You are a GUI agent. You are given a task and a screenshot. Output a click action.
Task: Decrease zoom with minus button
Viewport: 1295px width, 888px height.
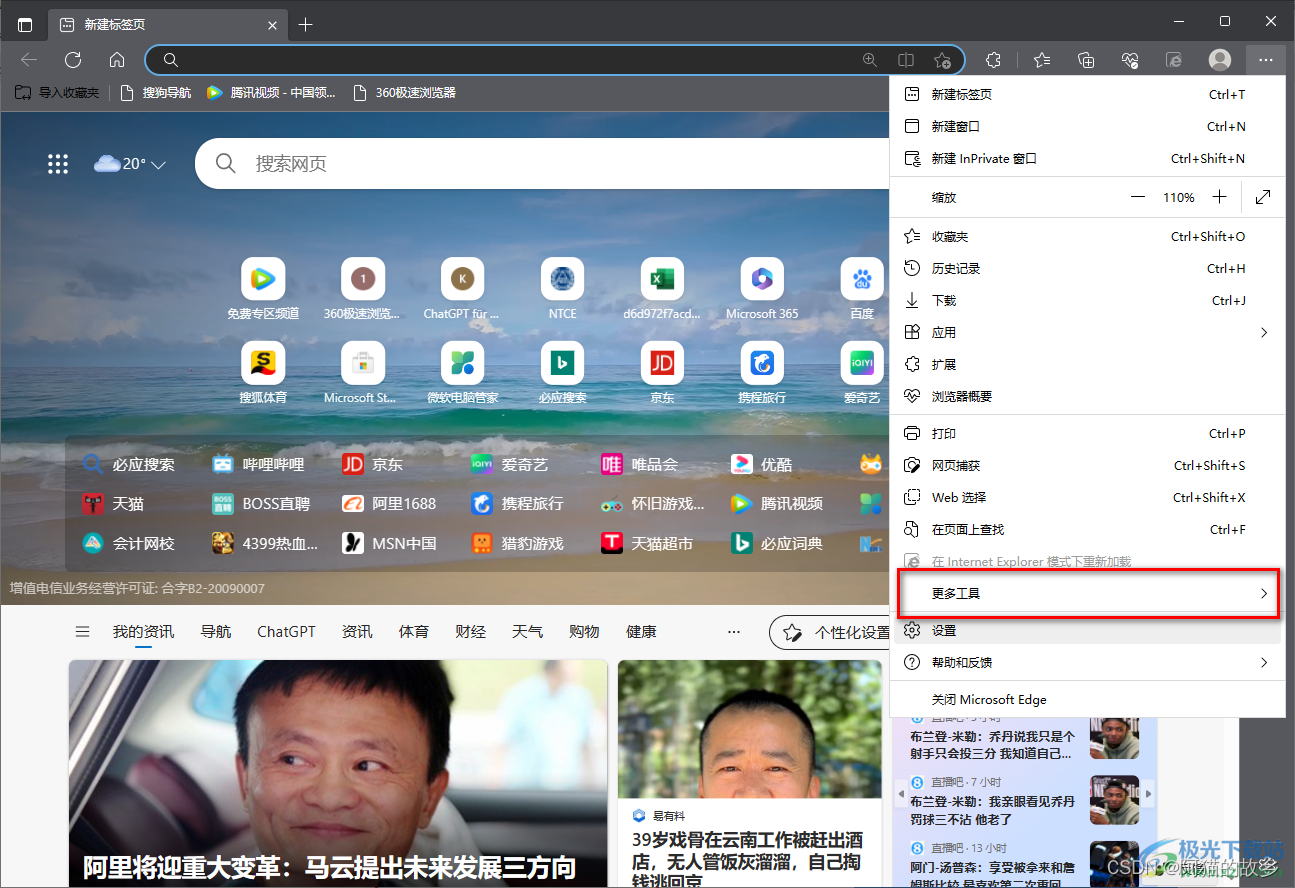[1138, 197]
